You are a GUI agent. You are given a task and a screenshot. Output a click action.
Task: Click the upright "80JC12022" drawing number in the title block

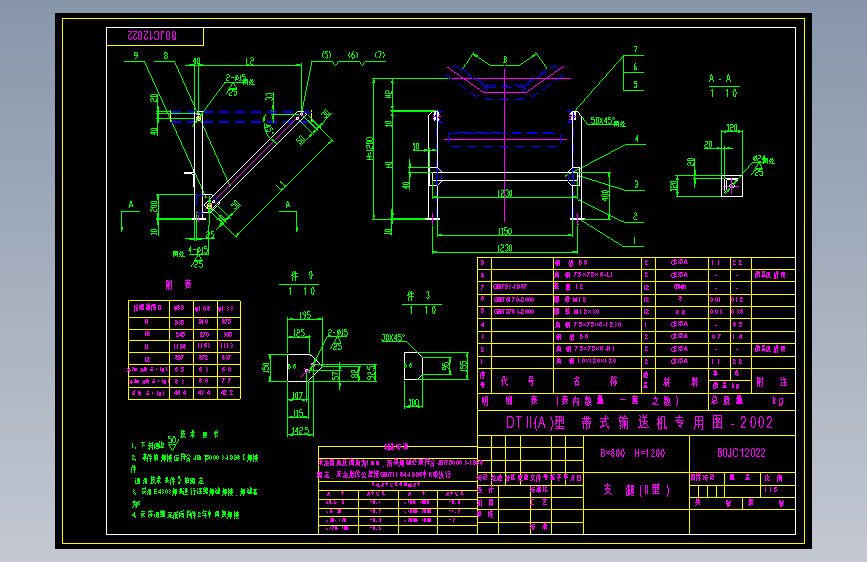tap(741, 453)
